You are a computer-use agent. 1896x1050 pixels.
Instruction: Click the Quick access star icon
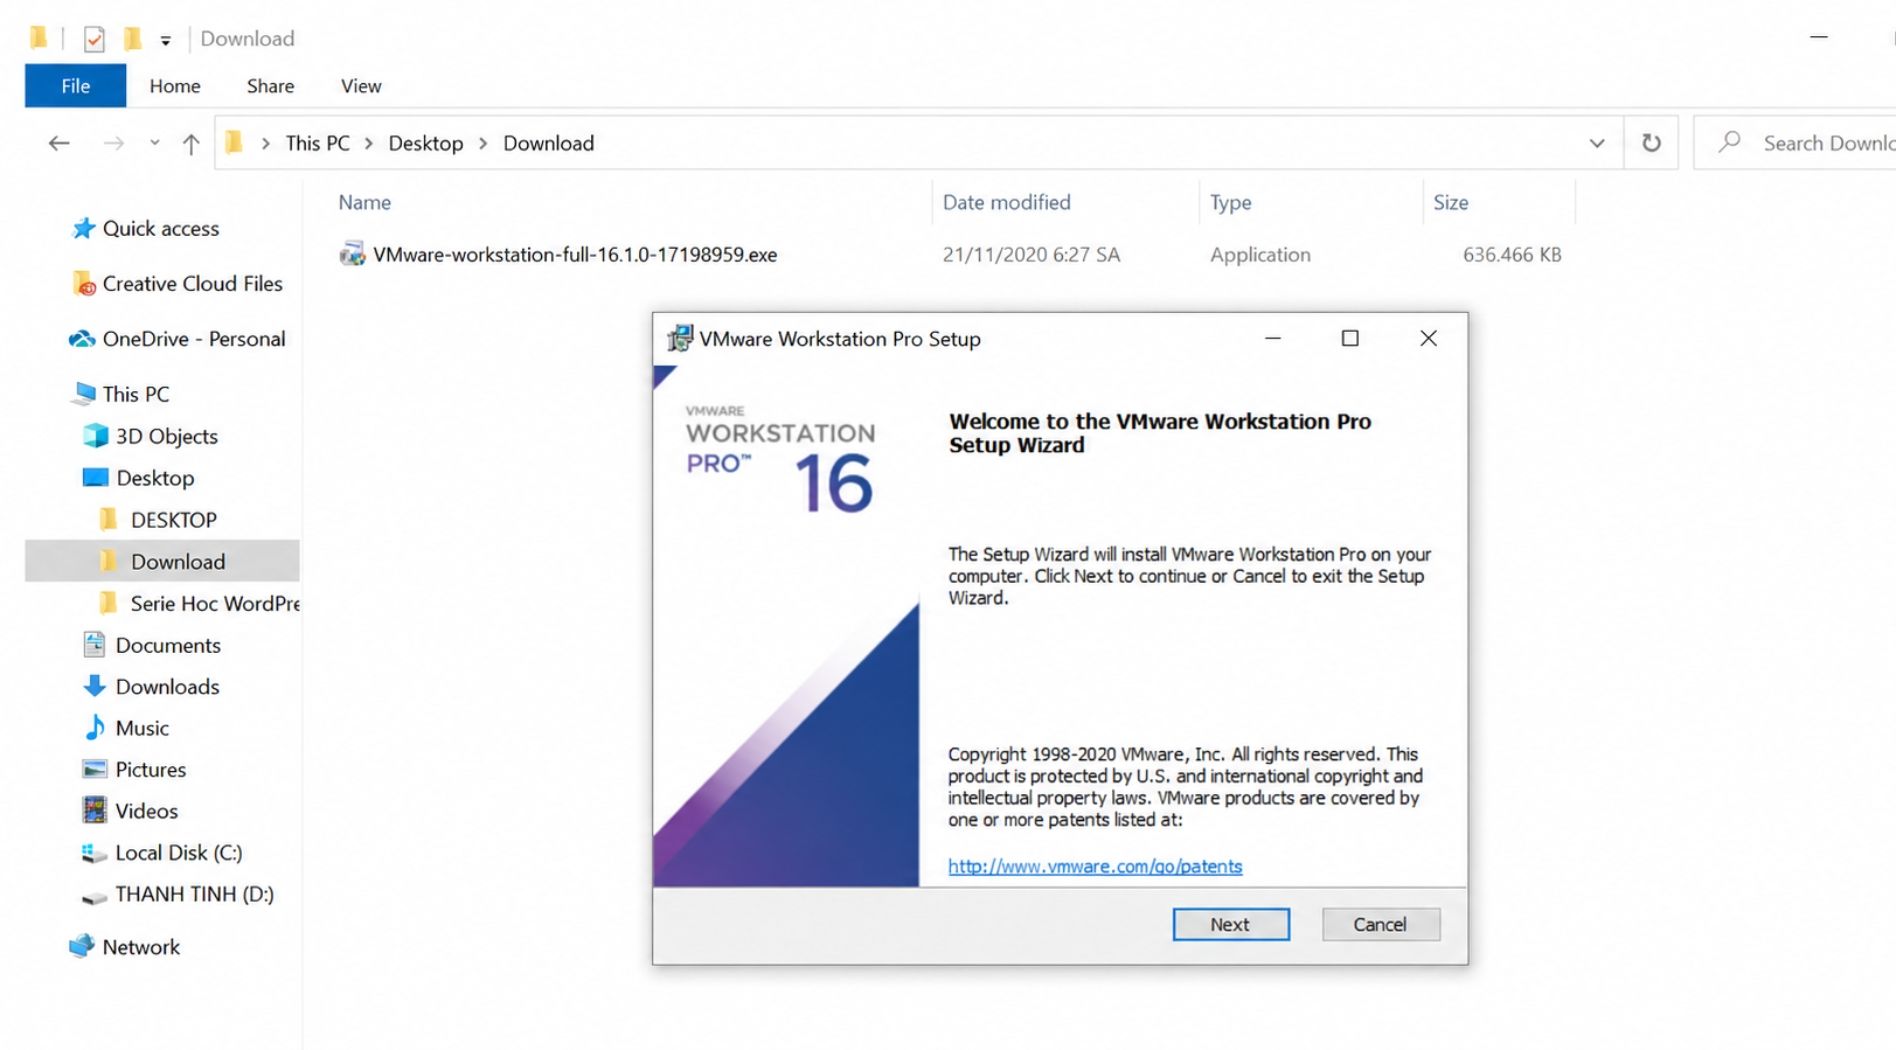84,229
